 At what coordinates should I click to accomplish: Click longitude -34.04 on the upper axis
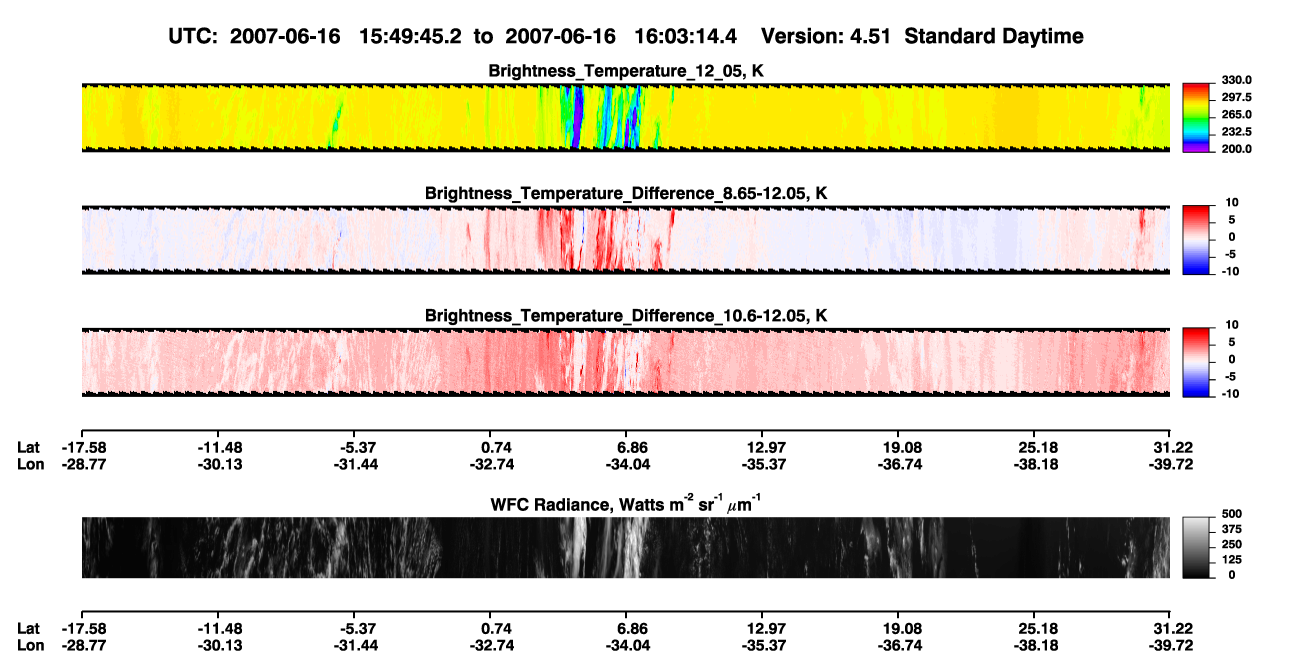(x=626, y=464)
